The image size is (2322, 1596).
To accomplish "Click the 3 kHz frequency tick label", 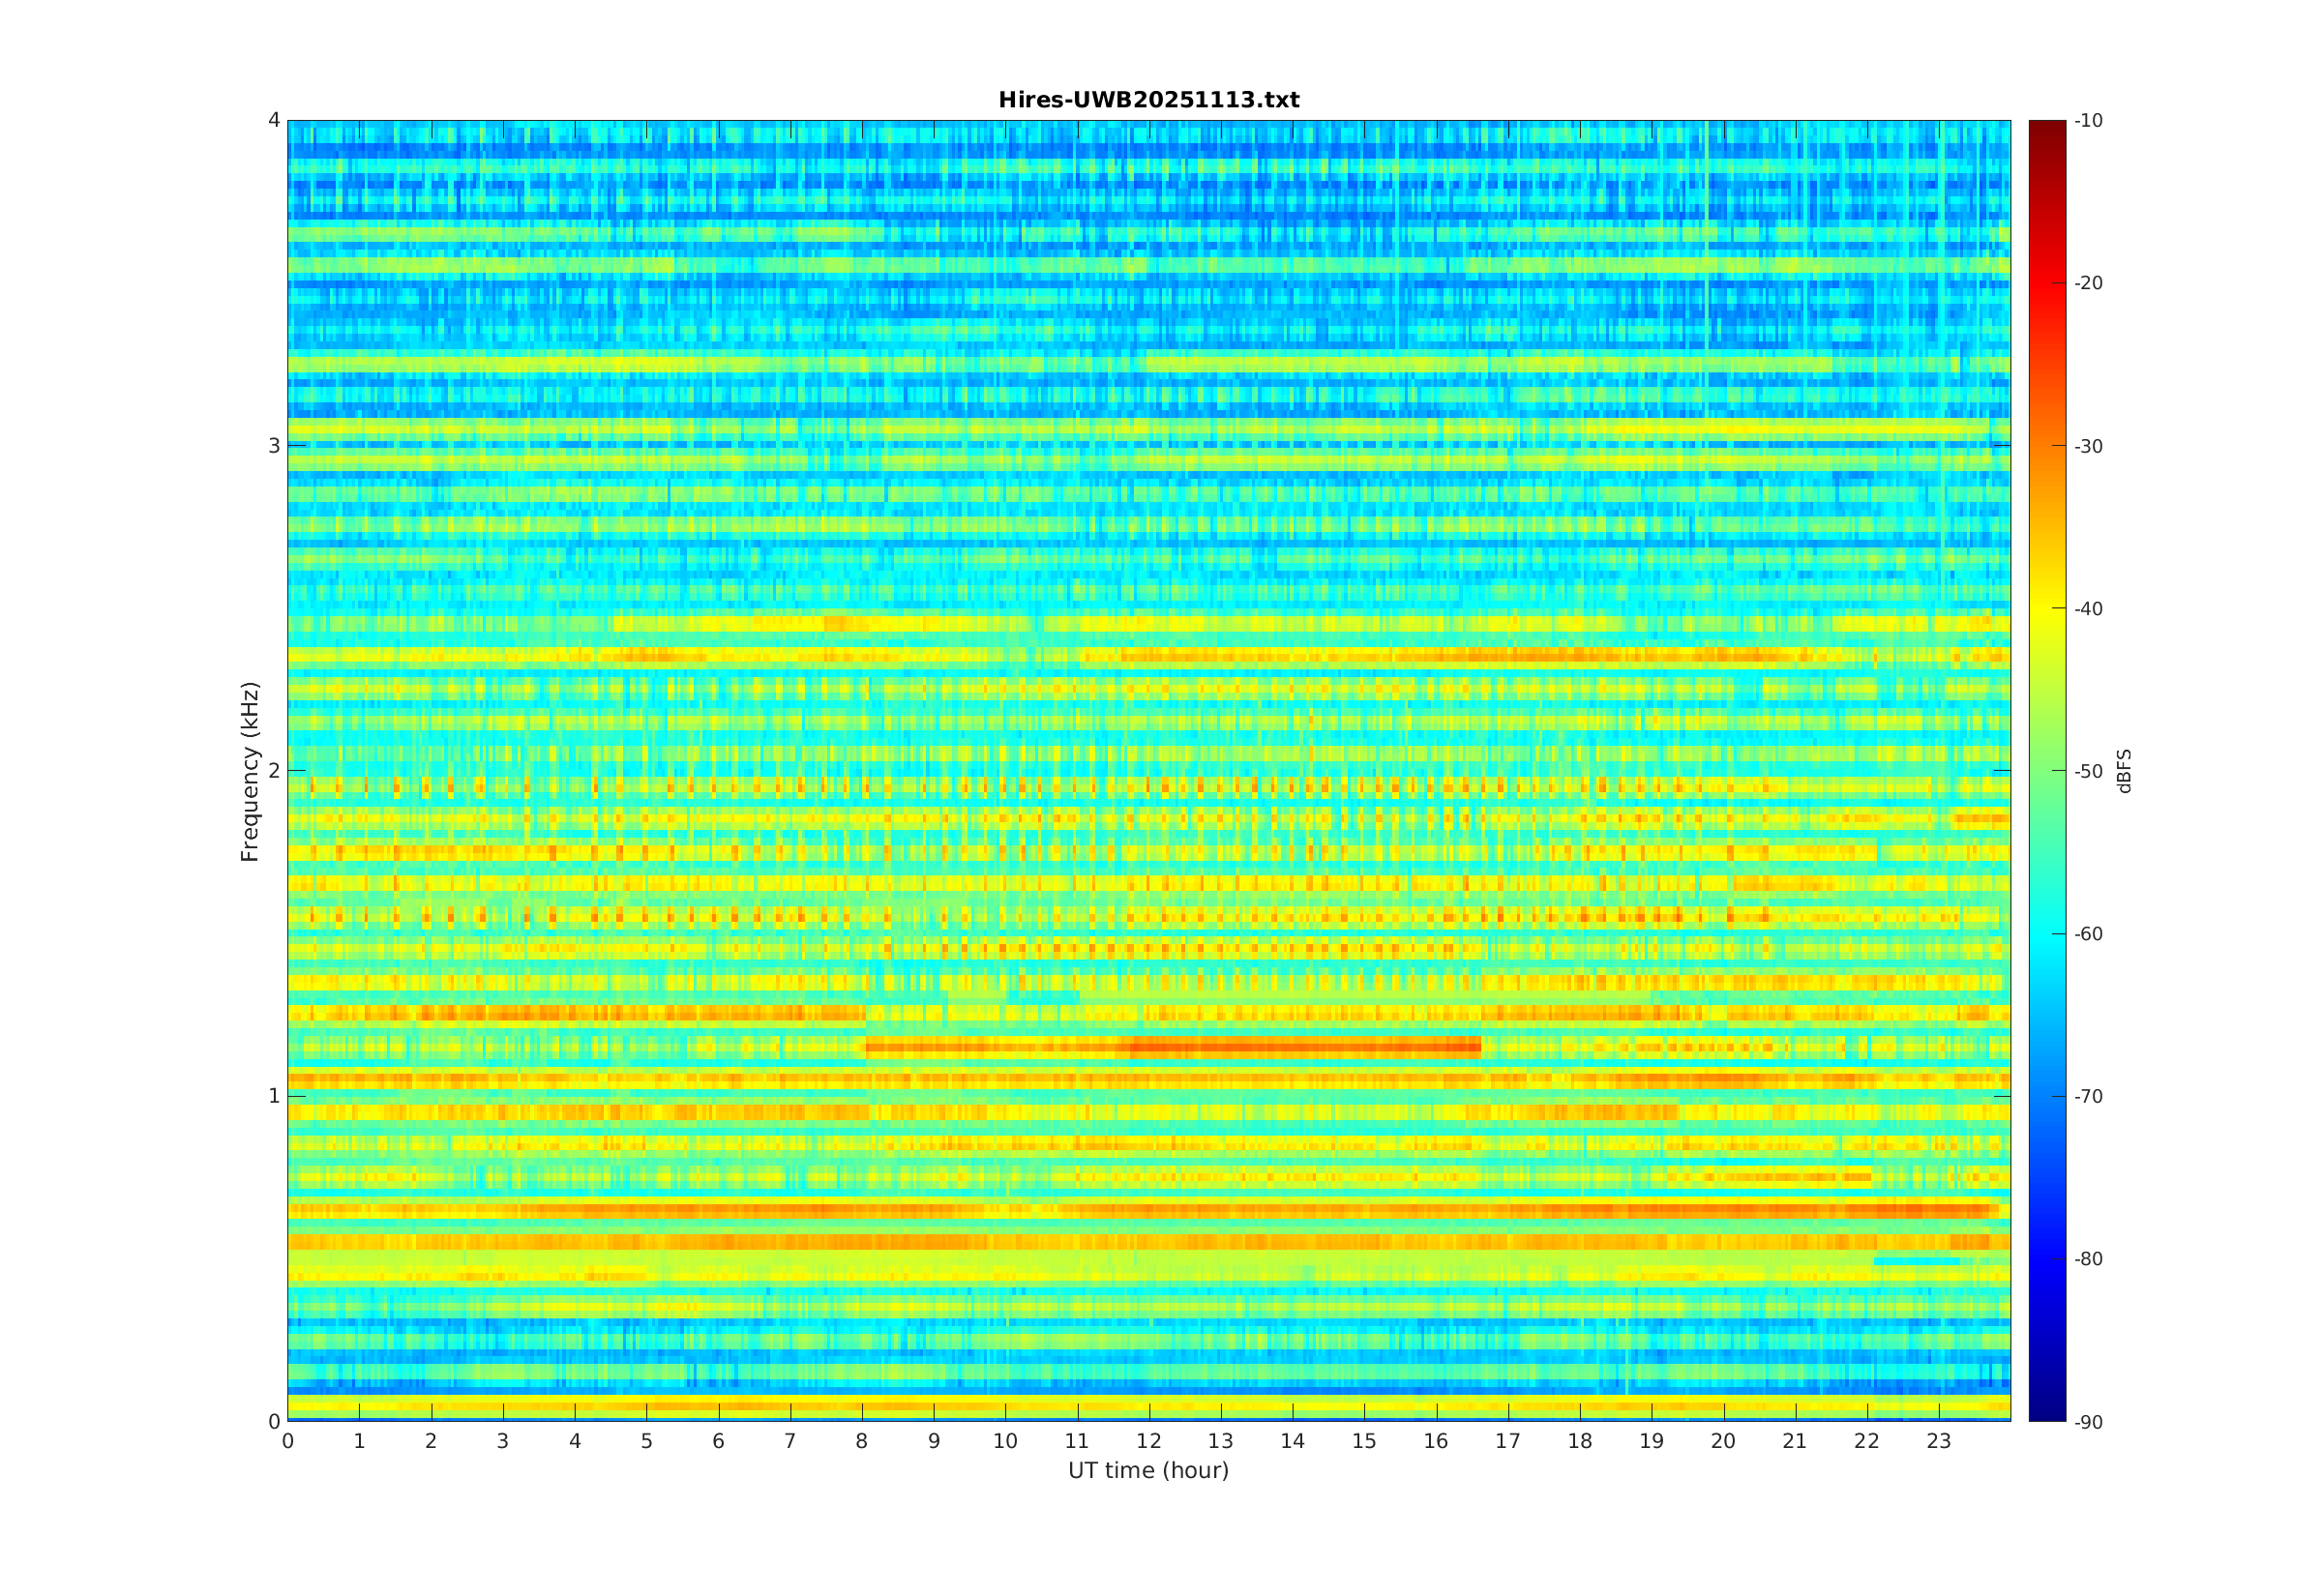I will pos(274,446).
